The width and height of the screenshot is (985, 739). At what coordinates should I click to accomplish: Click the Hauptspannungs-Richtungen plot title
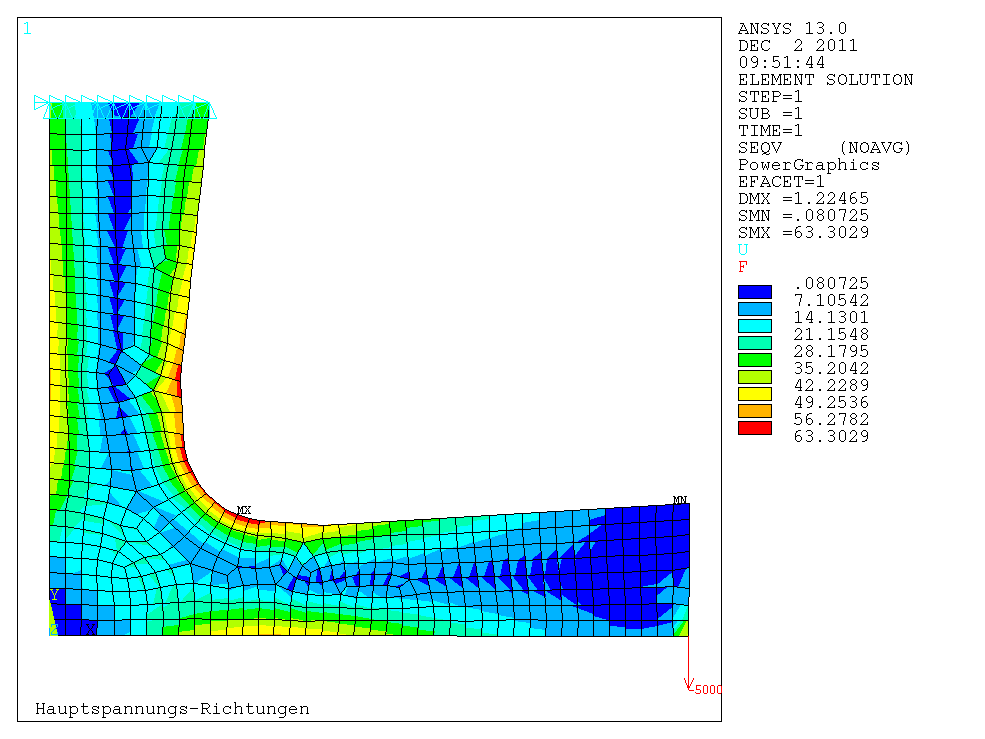(x=172, y=709)
